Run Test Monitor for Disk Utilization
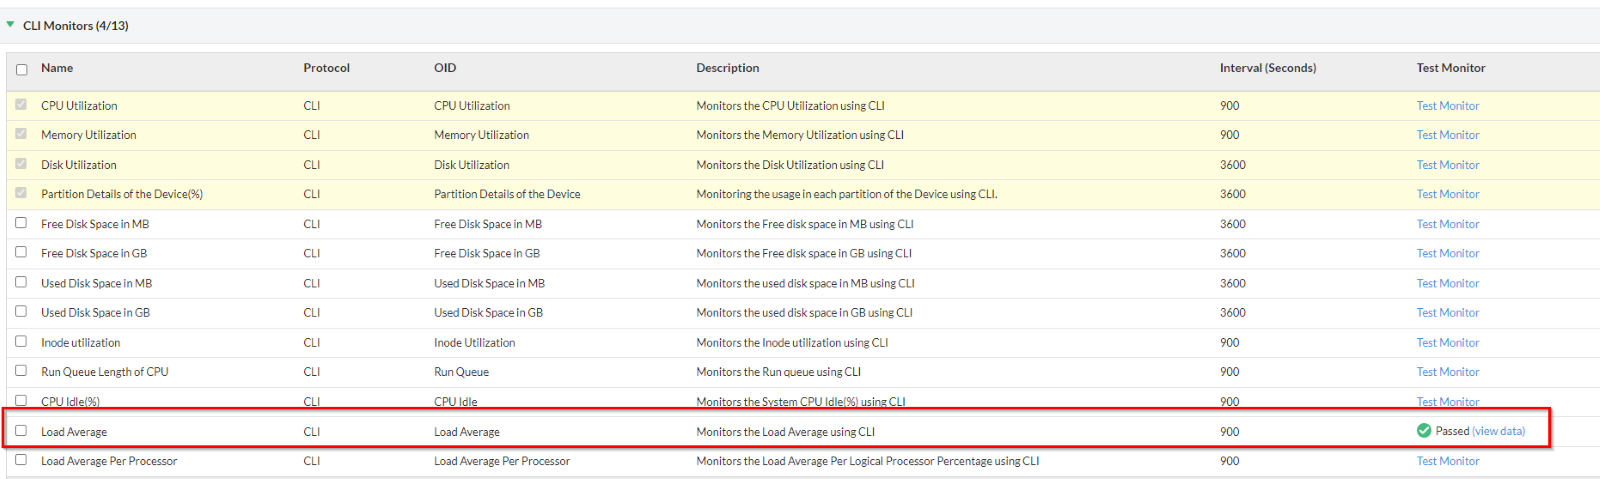This screenshot has height=479, width=1600. coord(1447,165)
